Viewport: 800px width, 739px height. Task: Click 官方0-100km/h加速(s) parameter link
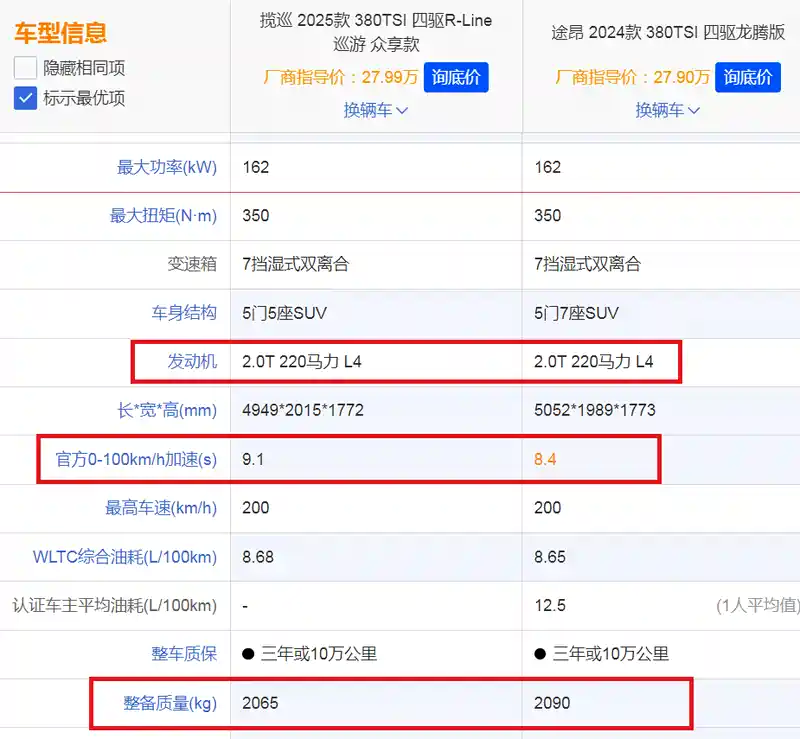tap(136, 459)
